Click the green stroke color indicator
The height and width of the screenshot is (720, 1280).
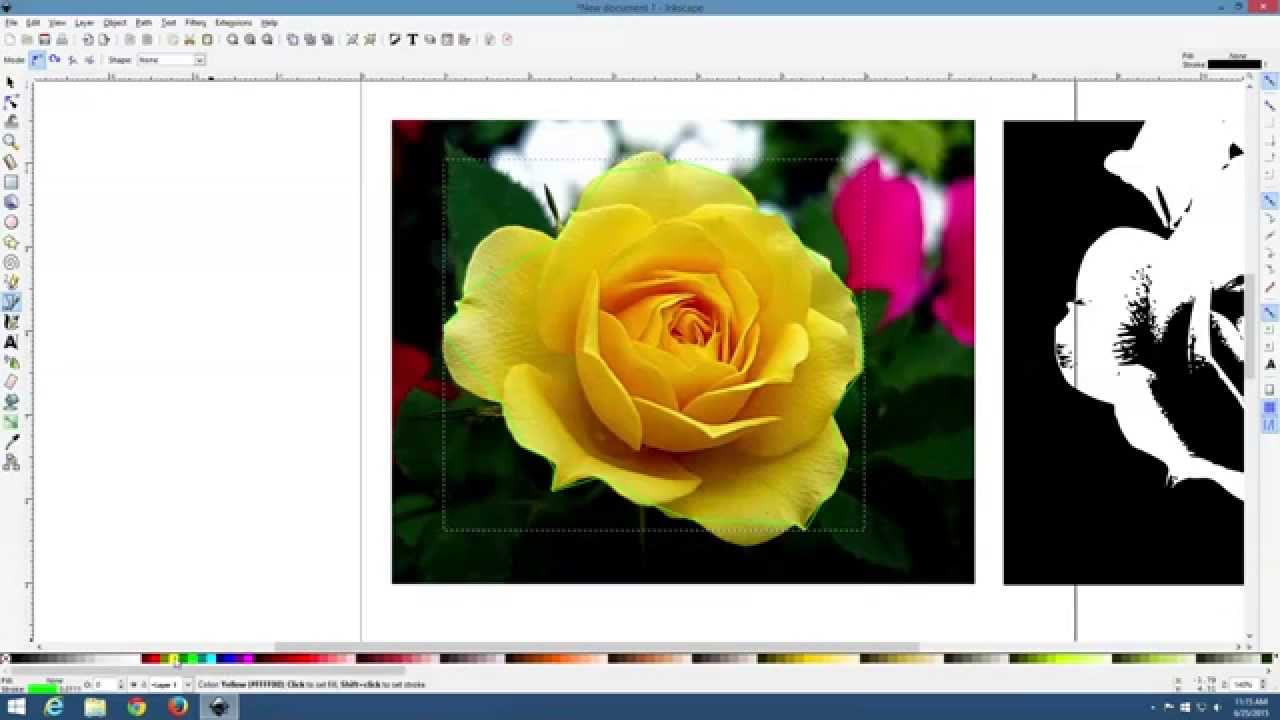pyautogui.click(x=43, y=689)
